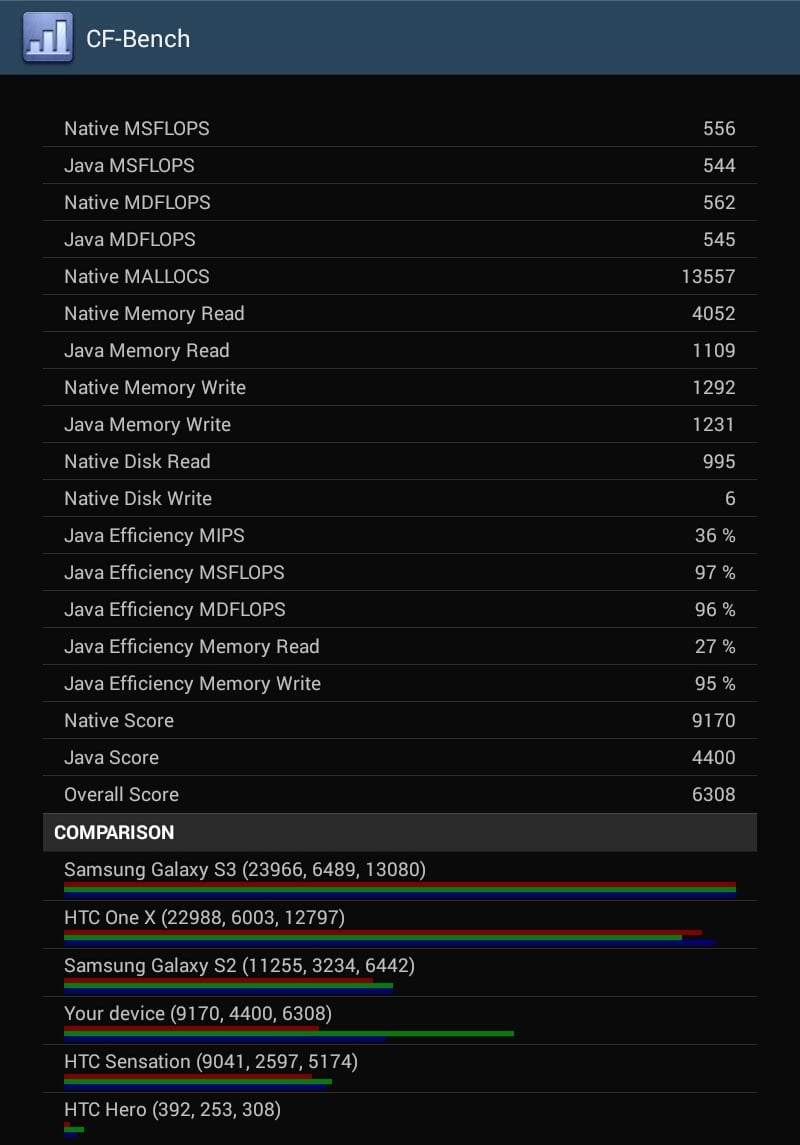This screenshot has height=1145, width=800.
Task: Tap the Native MALLOCS 13557 row
Action: tap(400, 277)
